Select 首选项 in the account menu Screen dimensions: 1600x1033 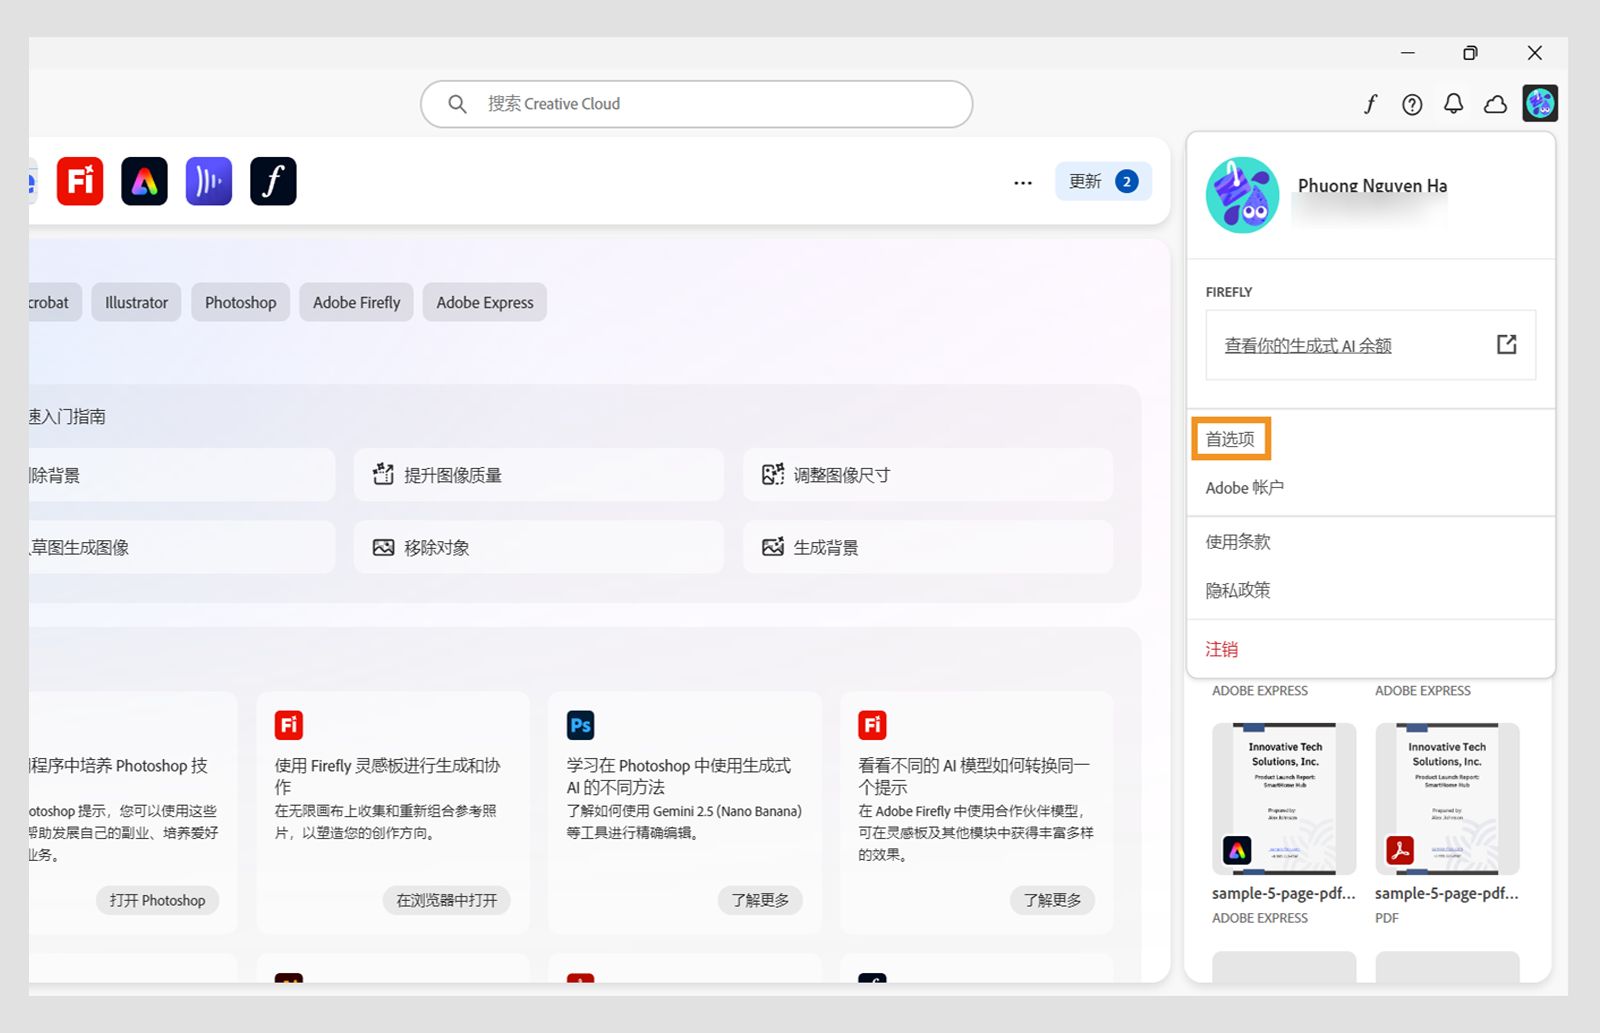[x=1230, y=439]
